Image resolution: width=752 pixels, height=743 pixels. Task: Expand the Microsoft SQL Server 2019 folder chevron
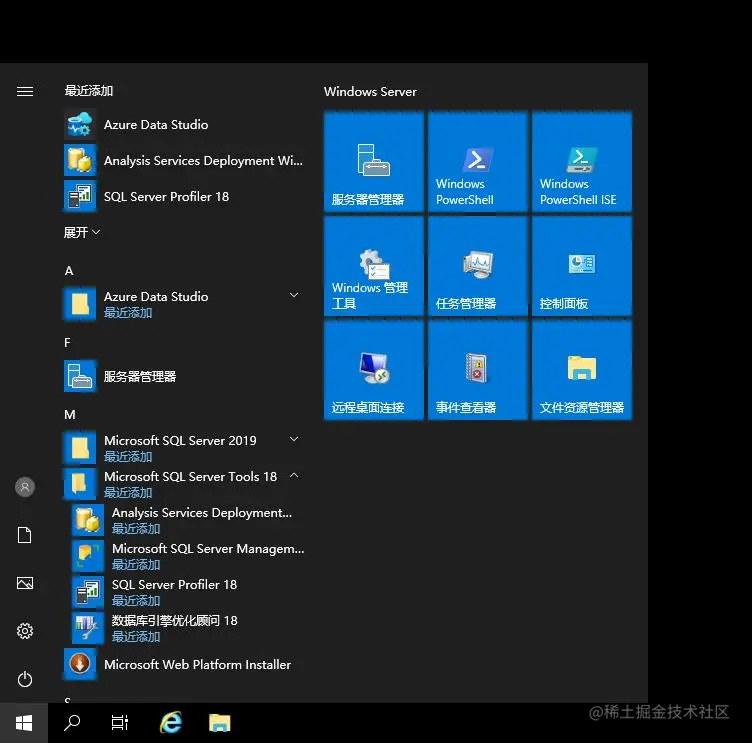coord(294,439)
